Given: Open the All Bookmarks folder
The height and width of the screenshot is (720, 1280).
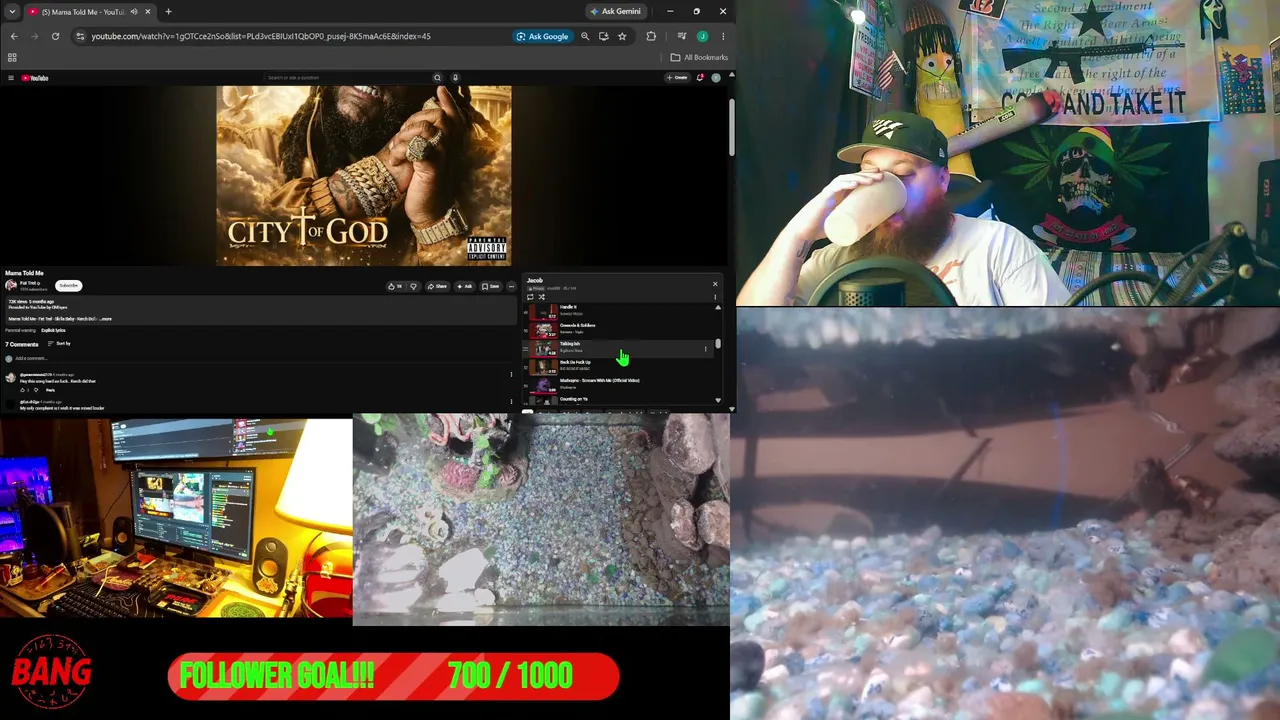Looking at the screenshot, I should point(699,57).
